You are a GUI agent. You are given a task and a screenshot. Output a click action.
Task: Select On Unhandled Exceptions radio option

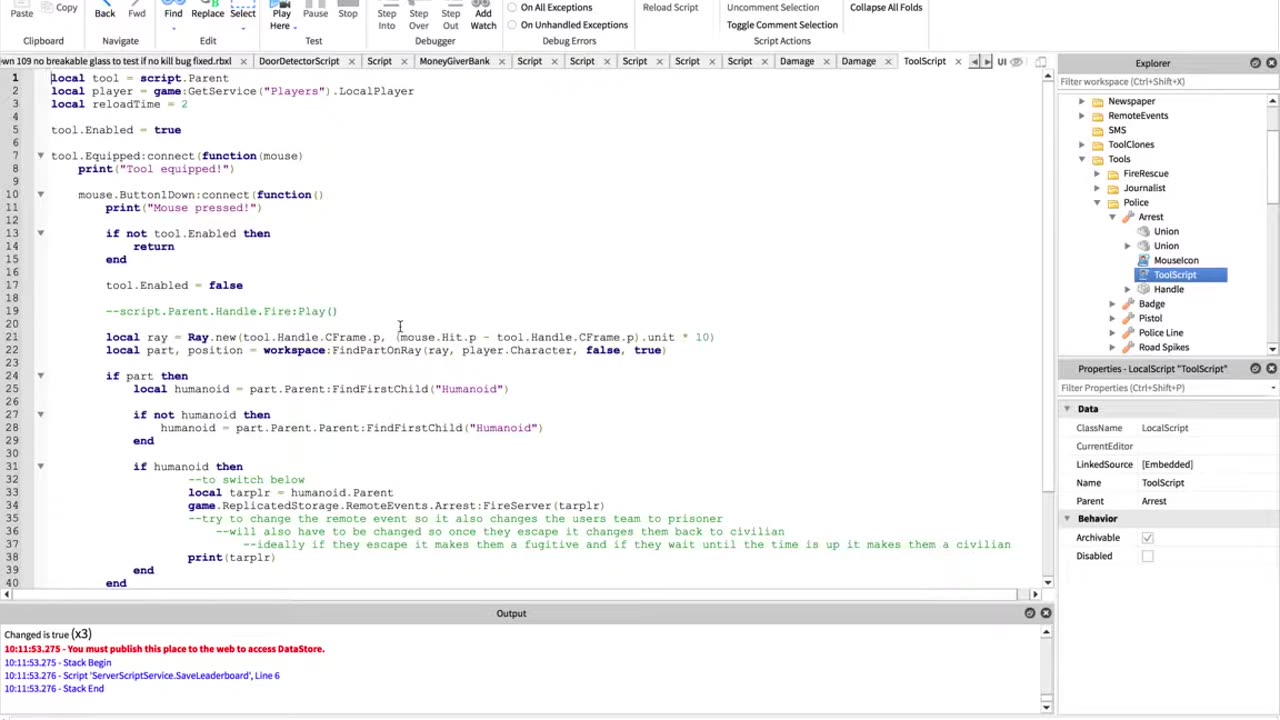512,25
